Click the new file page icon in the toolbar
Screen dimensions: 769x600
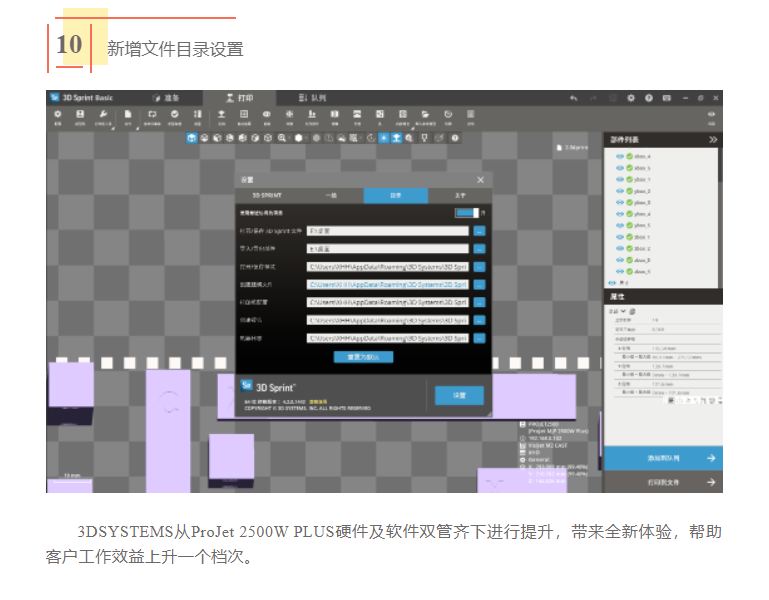[x=128, y=114]
